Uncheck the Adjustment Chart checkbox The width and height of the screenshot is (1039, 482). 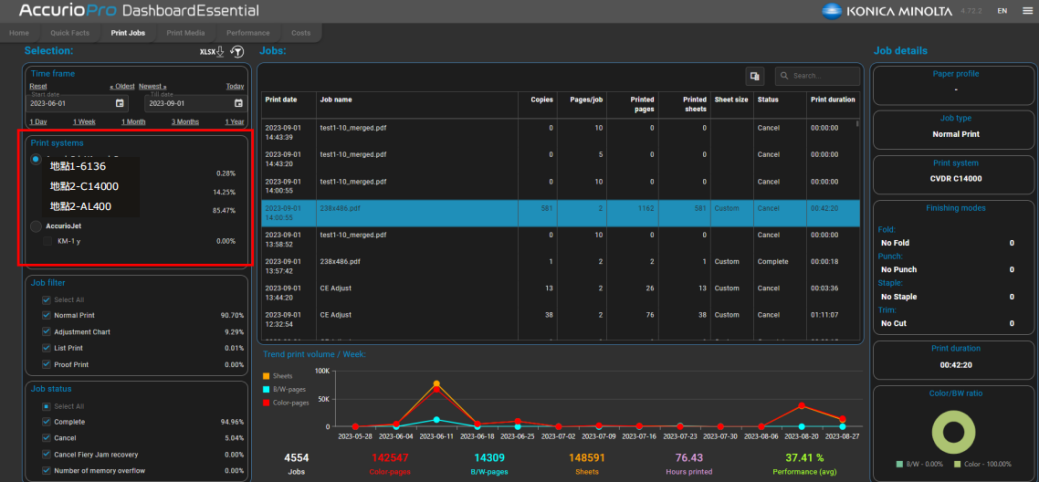pos(46,331)
